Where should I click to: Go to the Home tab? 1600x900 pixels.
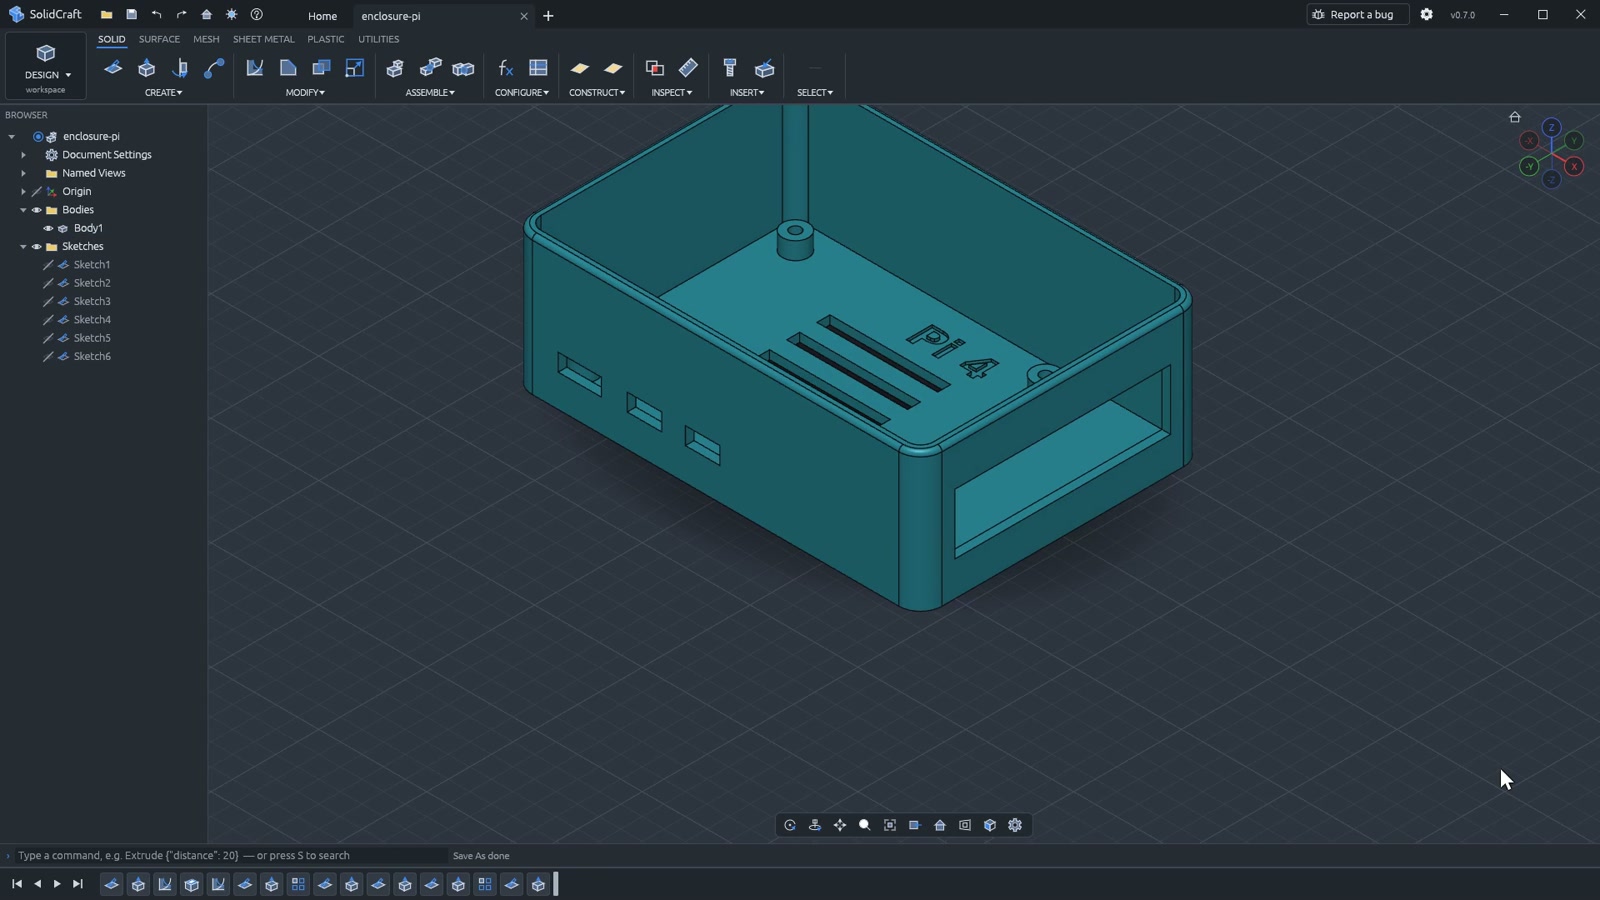click(x=322, y=16)
